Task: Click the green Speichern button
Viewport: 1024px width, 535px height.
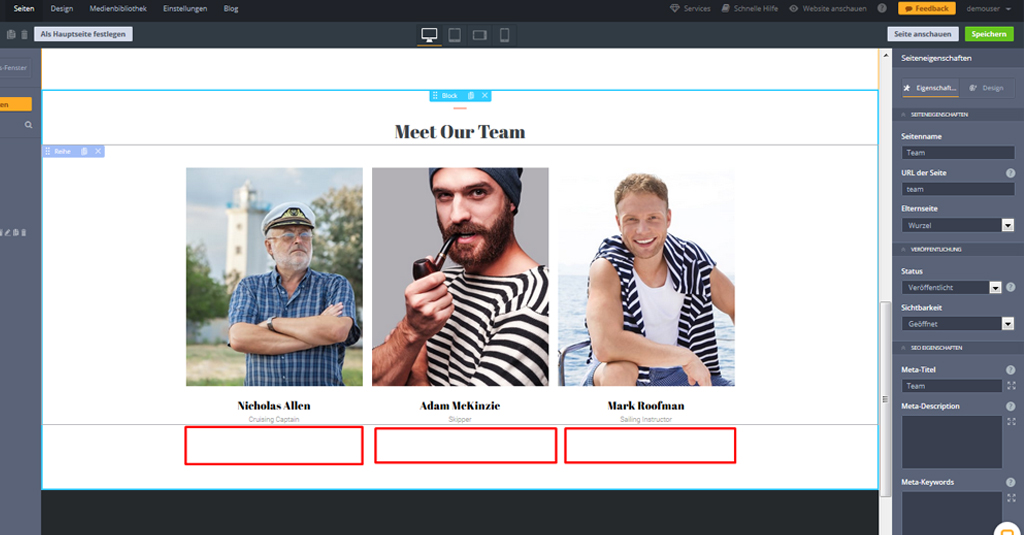Action: [988, 34]
